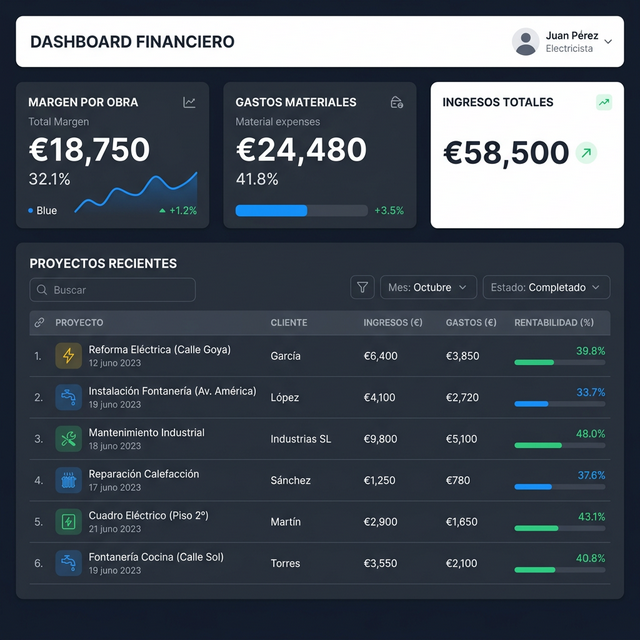Click client name Industrias SL

(x=300, y=439)
